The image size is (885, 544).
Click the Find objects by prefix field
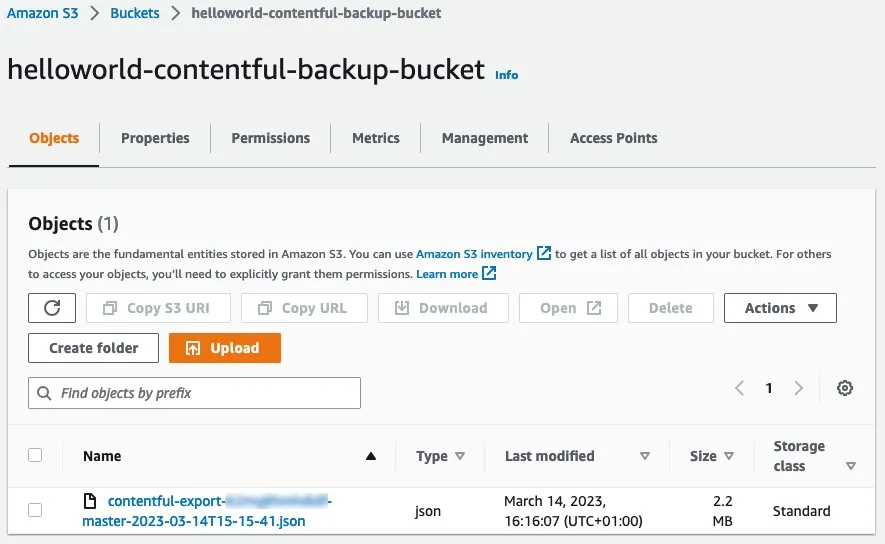(195, 393)
